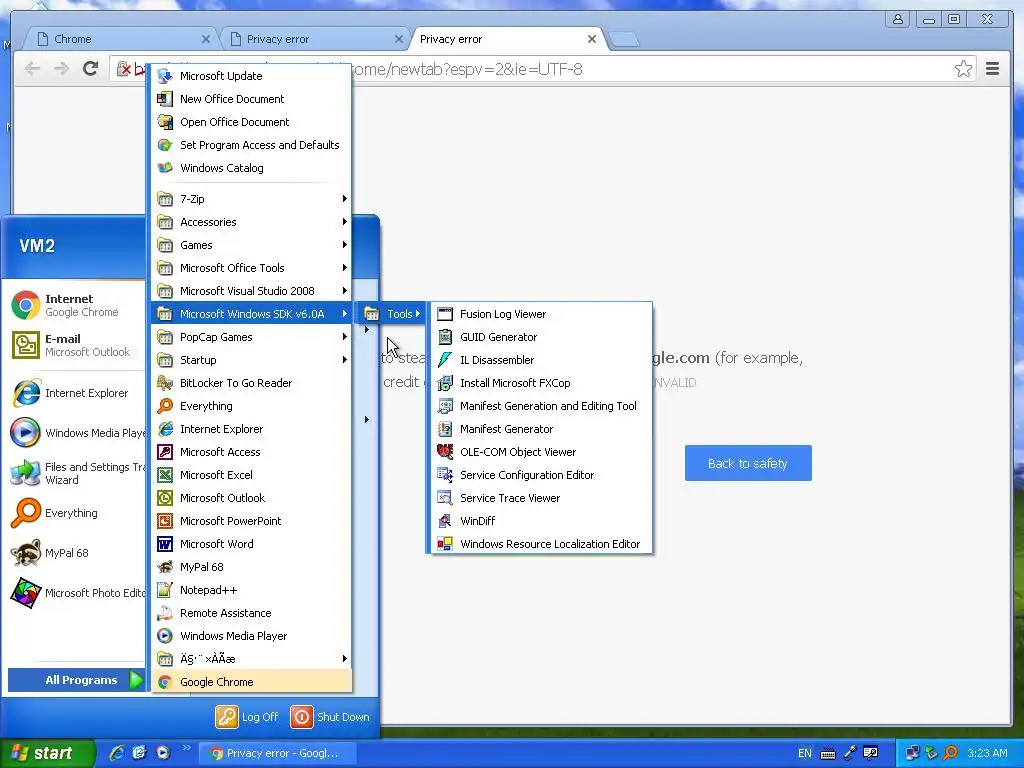1024x768 pixels.
Task: Launch GUID Generator icon
Action: click(x=445, y=337)
